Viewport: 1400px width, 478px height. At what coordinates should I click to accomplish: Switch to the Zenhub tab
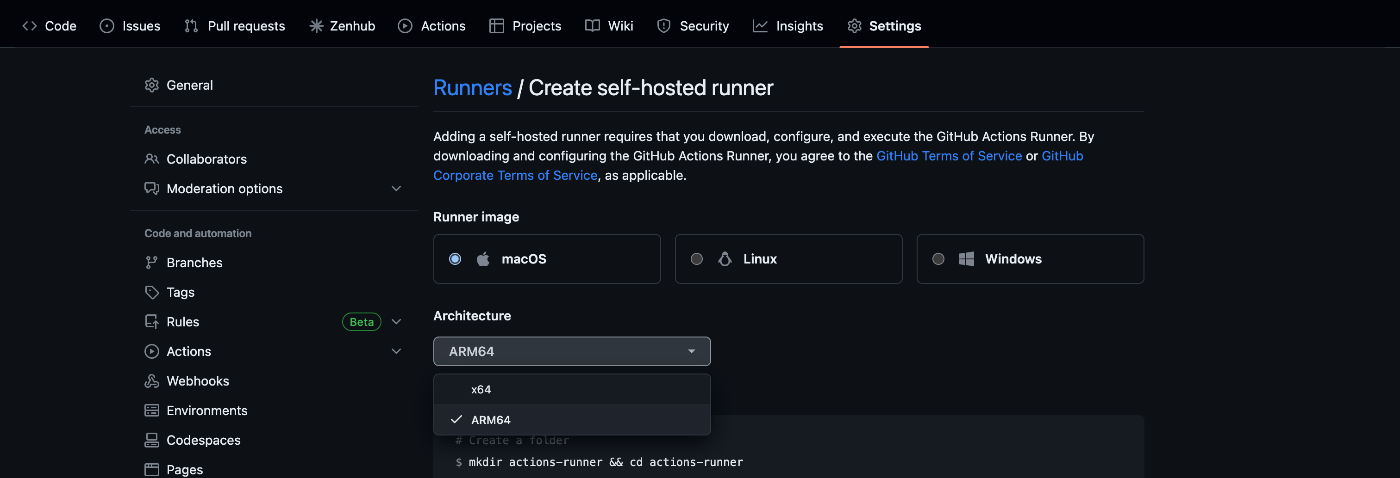click(342, 26)
